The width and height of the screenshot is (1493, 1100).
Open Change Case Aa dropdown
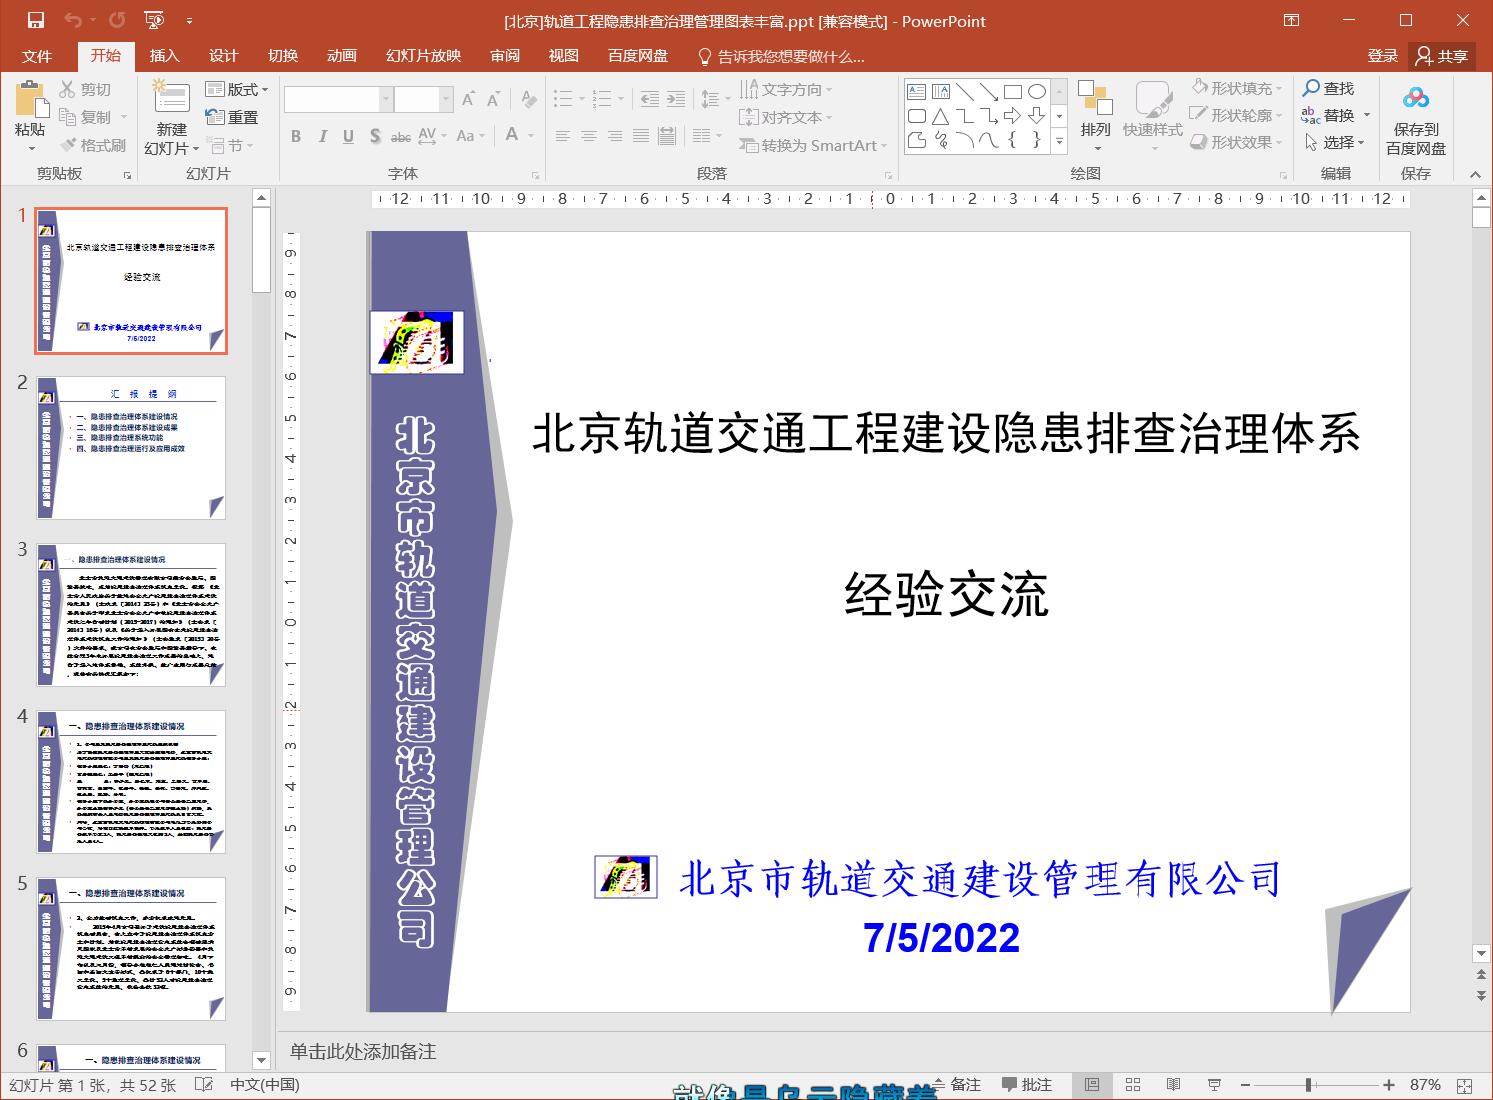click(x=470, y=136)
